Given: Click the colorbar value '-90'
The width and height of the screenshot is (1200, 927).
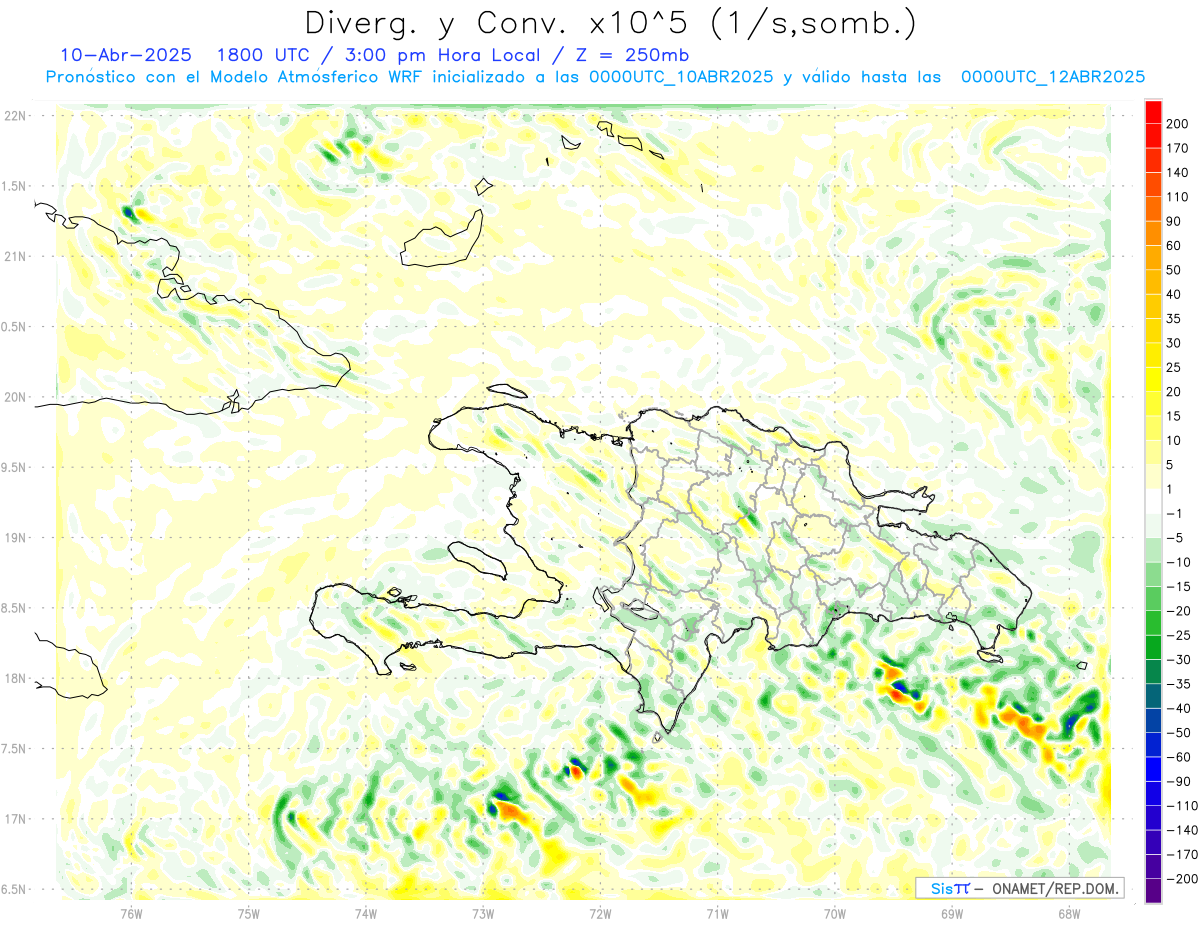Looking at the screenshot, I should [1178, 782].
